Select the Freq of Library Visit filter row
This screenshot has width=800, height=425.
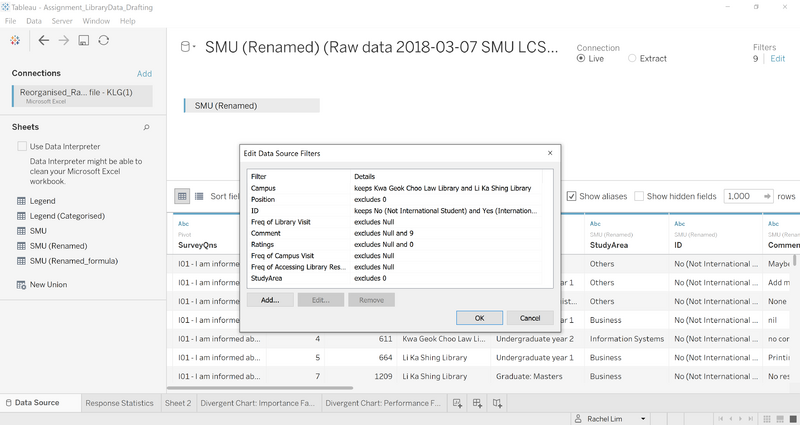(x=395, y=222)
